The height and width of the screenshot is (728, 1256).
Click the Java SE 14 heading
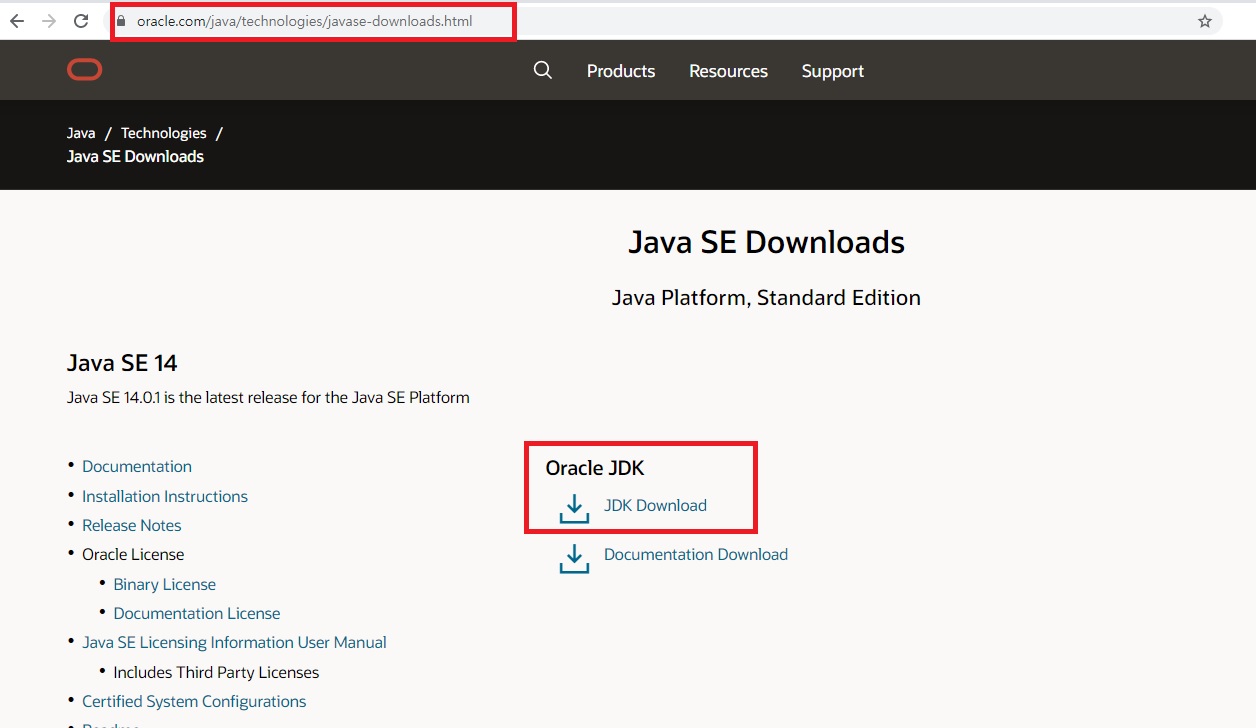[122, 362]
